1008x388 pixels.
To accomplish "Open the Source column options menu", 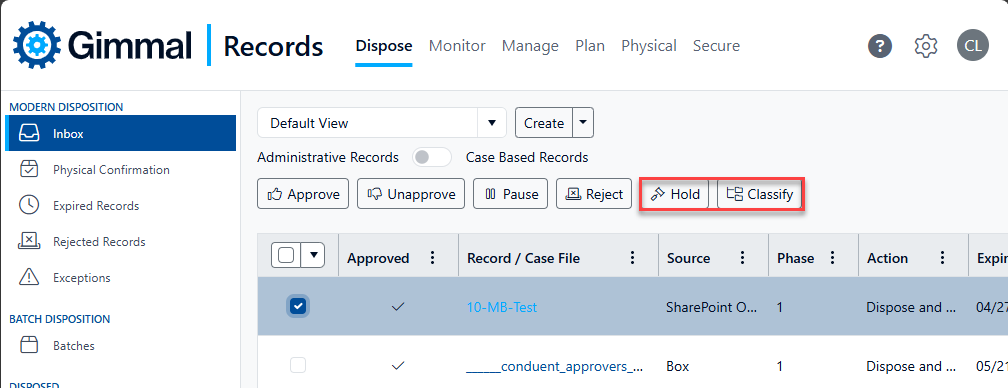I will click(742, 258).
